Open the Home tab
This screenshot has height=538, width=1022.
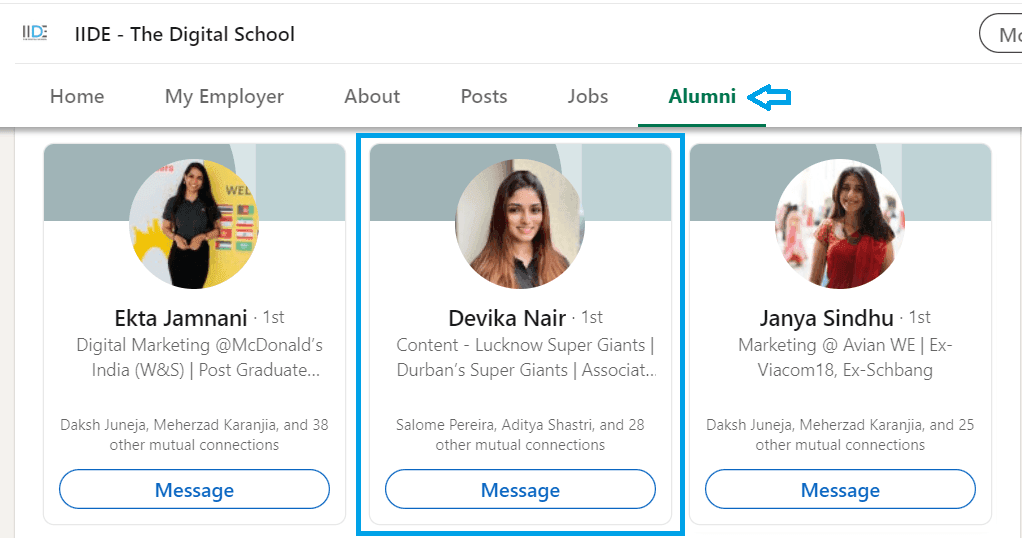click(x=77, y=96)
